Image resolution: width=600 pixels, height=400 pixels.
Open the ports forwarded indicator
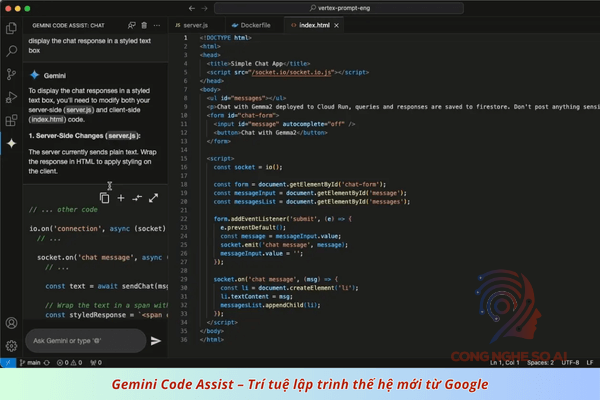pyautogui.click(x=96, y=362)
